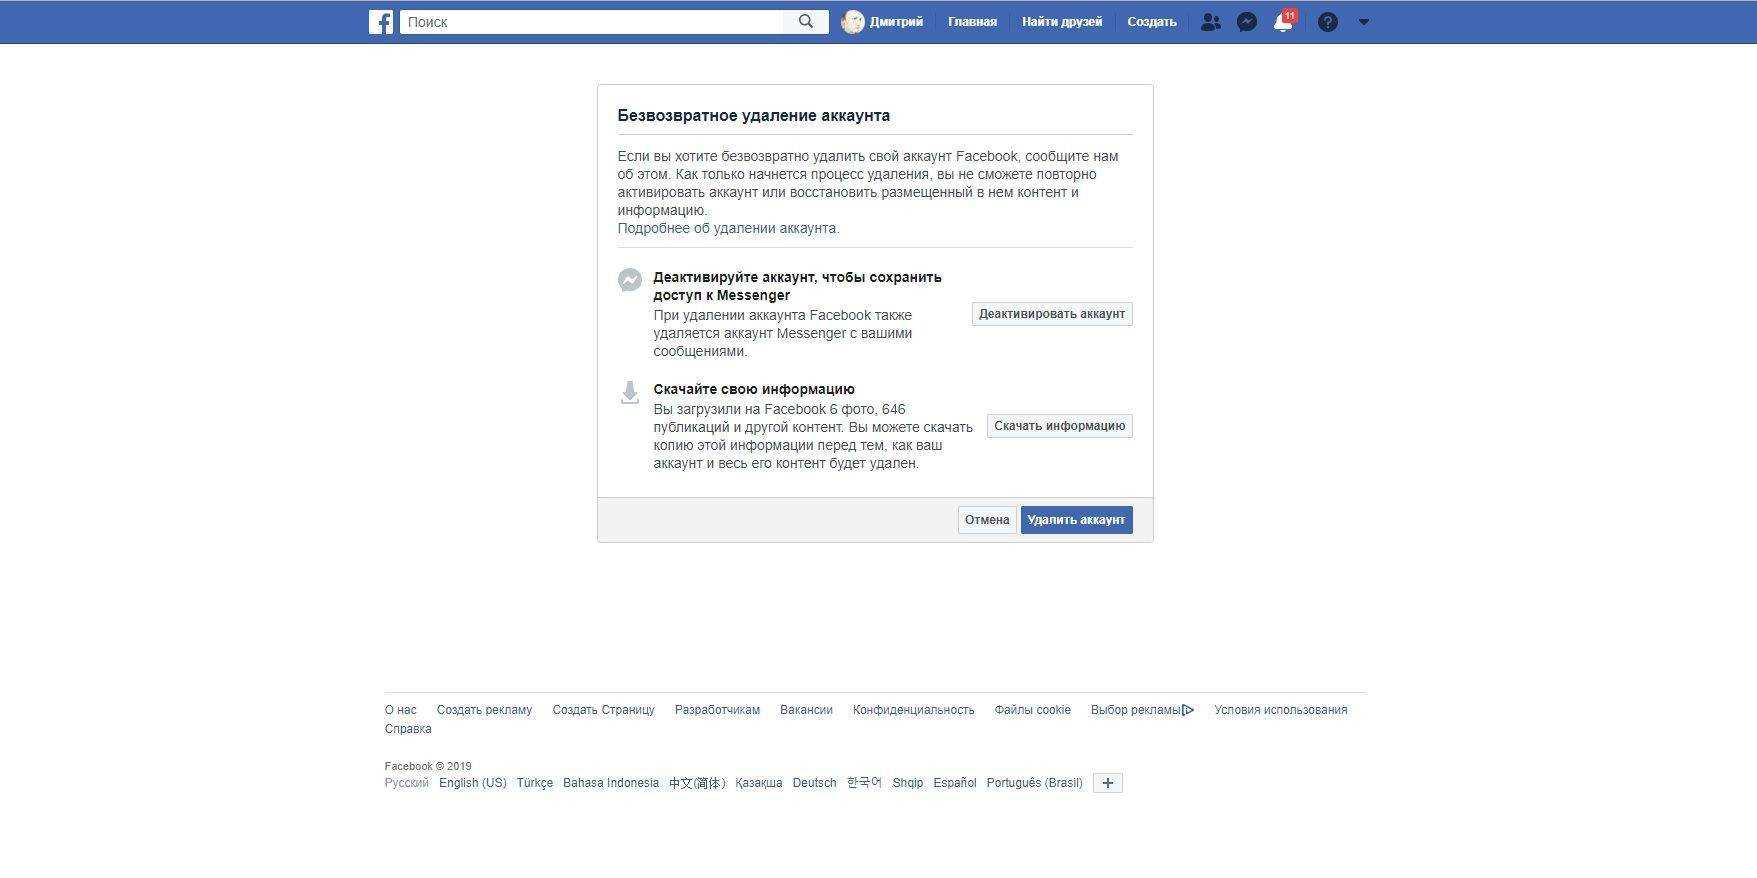Click the download arrow icon in dialog
The height and width of the screenshot is (878, 1757).
[x=630, y=392]
